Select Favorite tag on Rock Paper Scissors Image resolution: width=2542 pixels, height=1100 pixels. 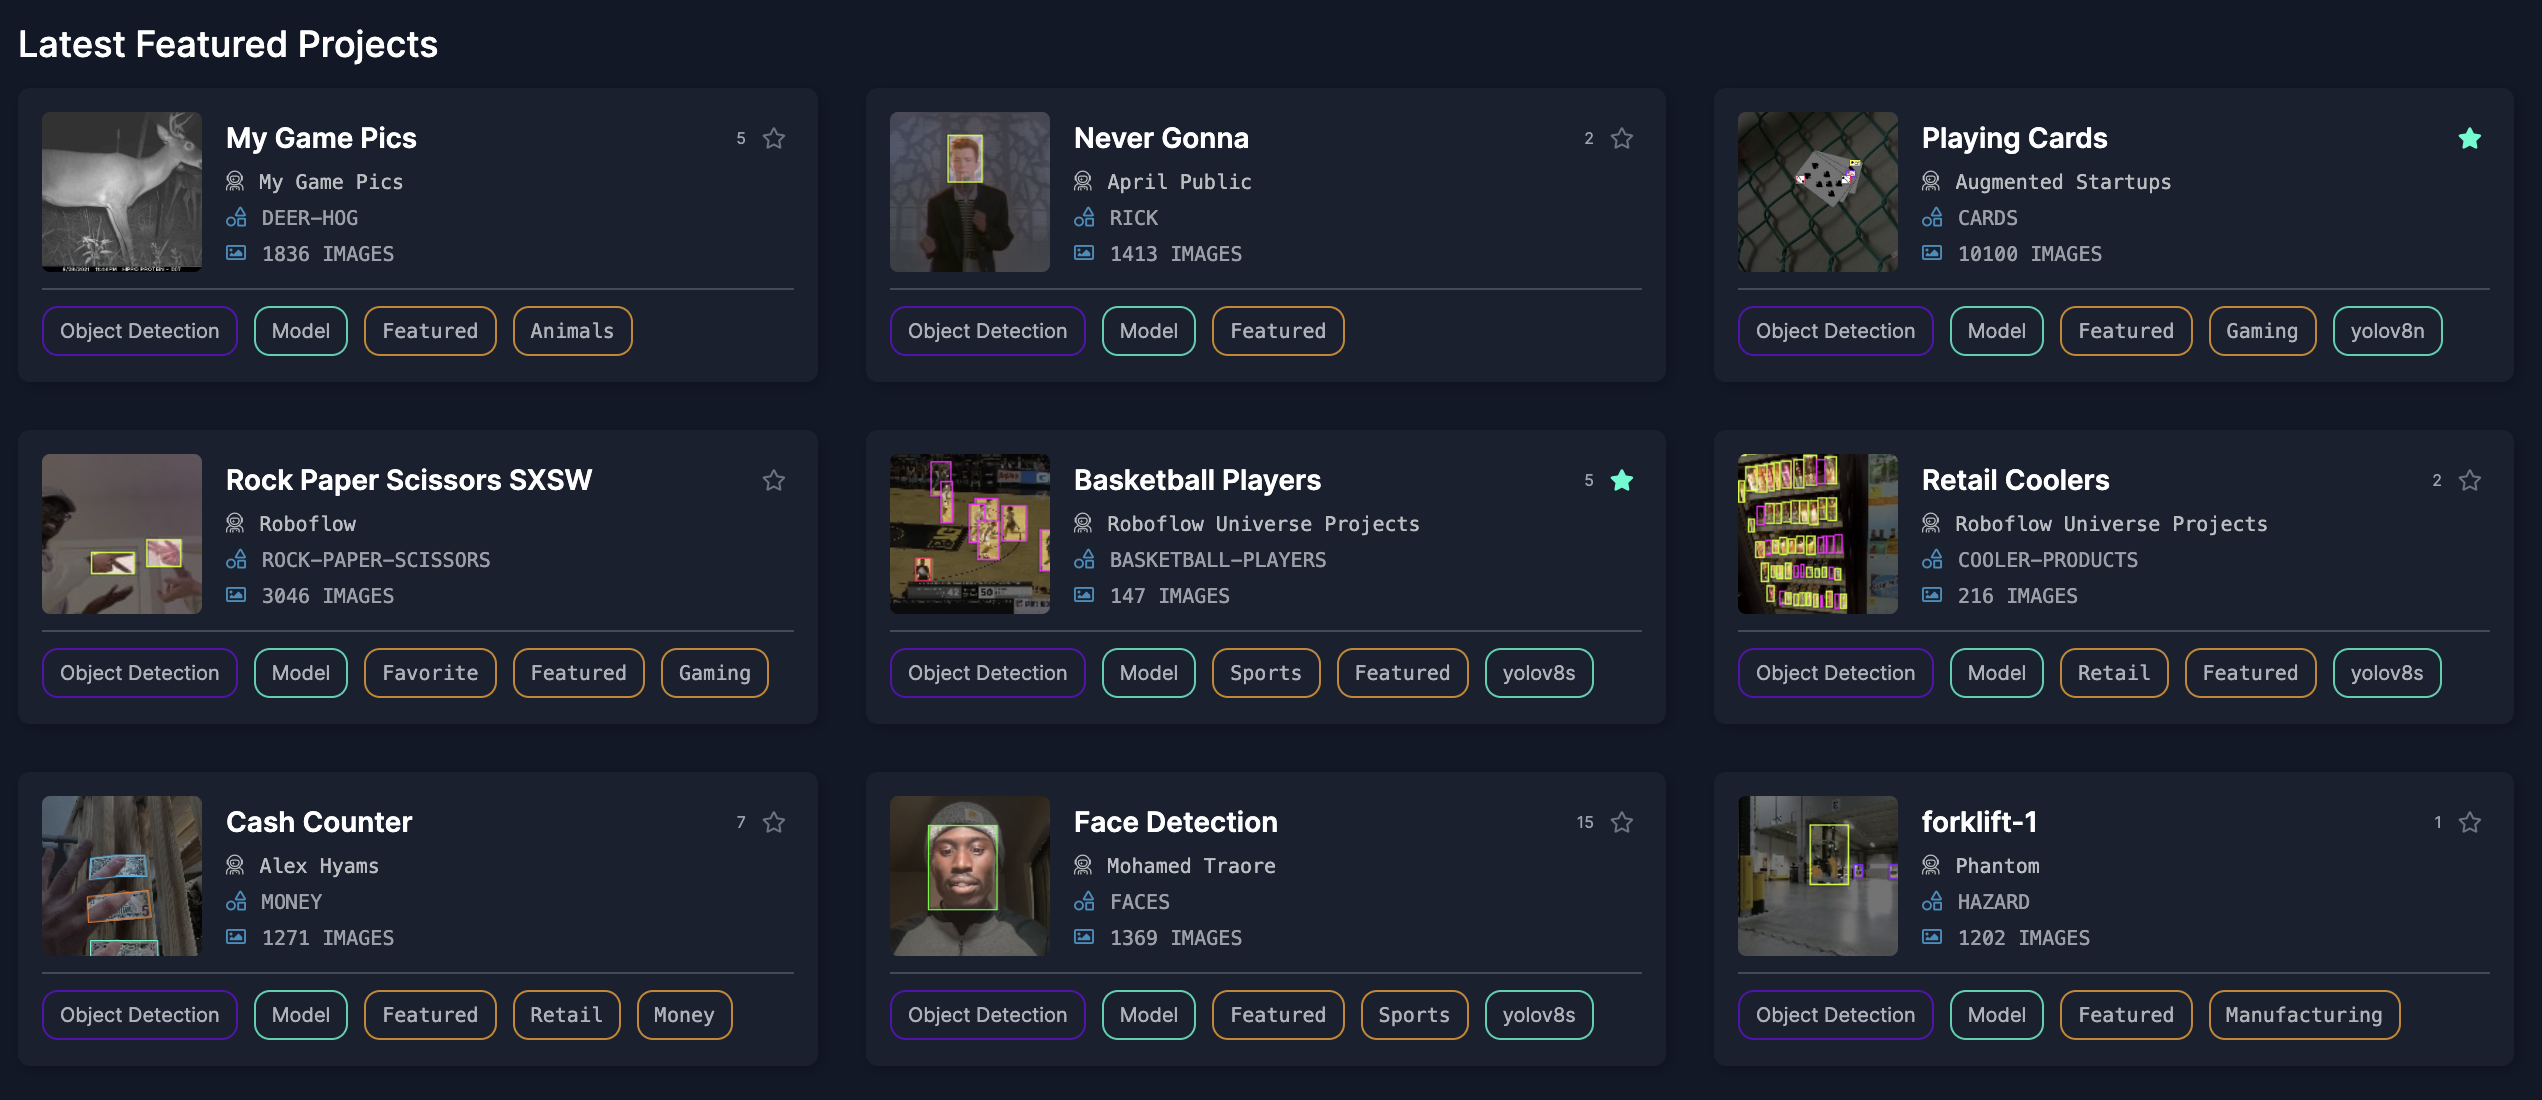coord(429,673)
